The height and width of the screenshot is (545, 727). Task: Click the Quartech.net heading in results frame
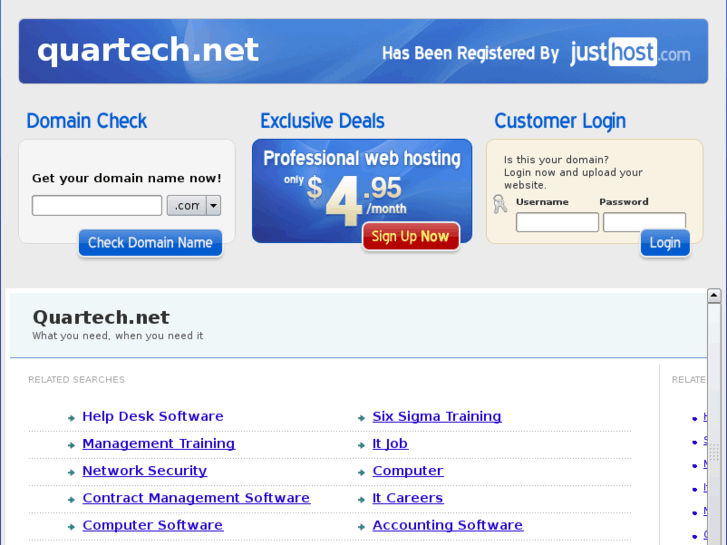101,317
